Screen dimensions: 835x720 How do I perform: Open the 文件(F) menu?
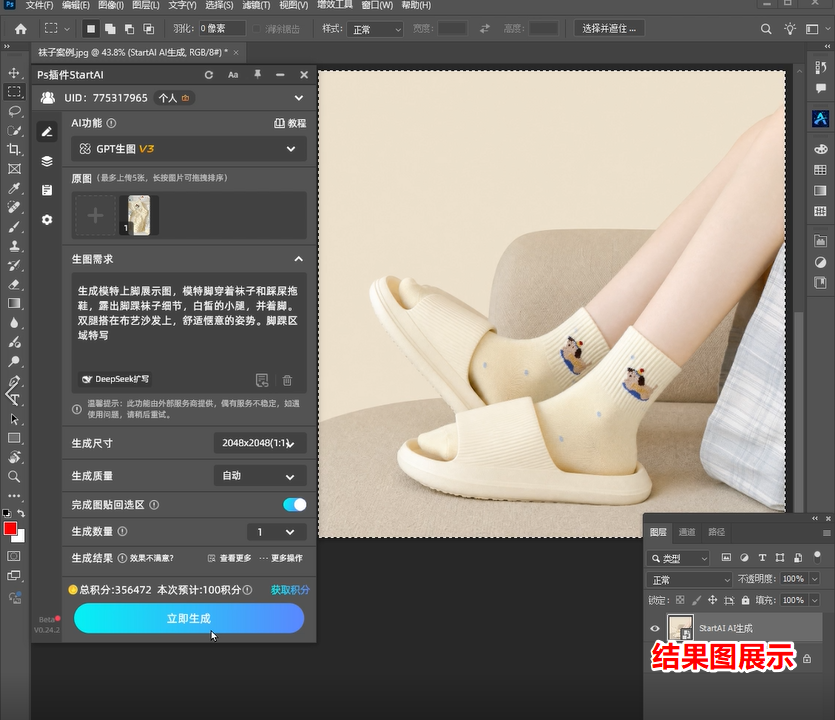point(40,5)
